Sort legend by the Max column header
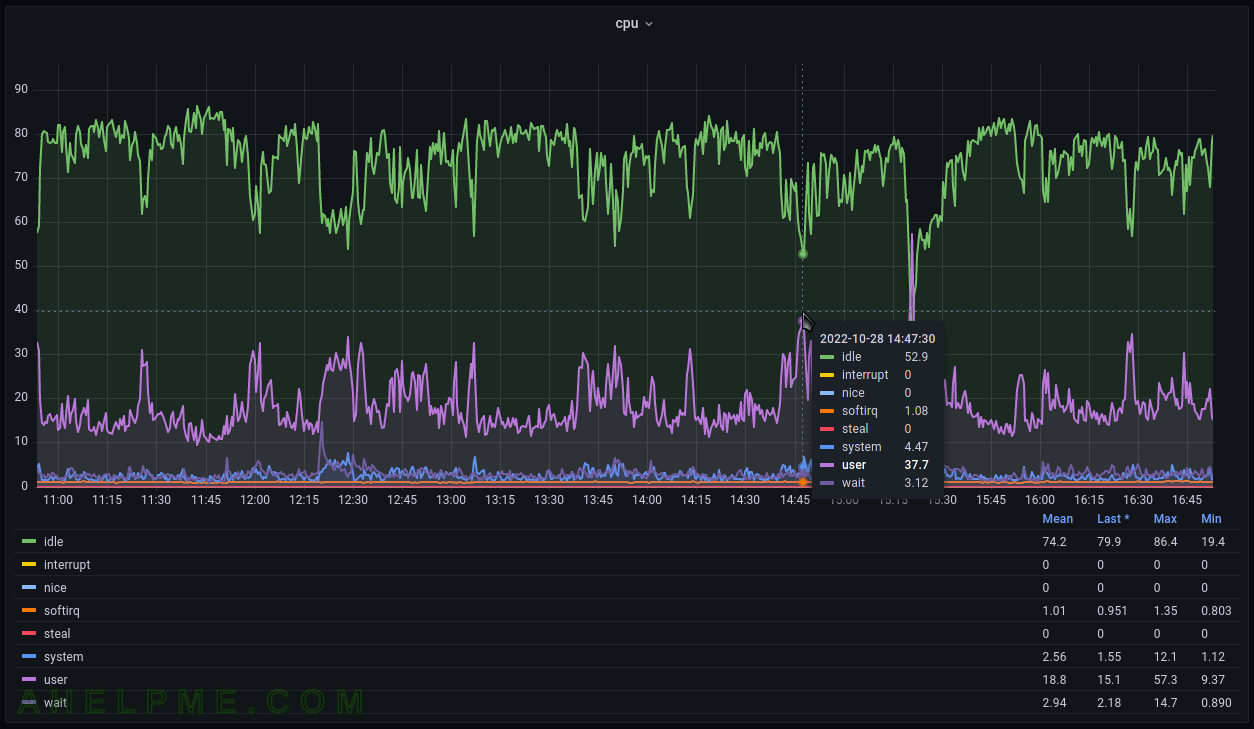Viewport: 1254px width, 729px height. coord(1164,519)
